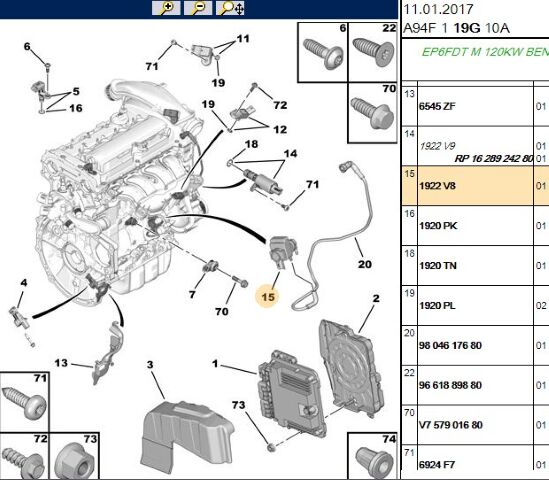Click the clip 74 thumbnail
Viewport: 549px width, 480px height.
click(x=373, y=456)
